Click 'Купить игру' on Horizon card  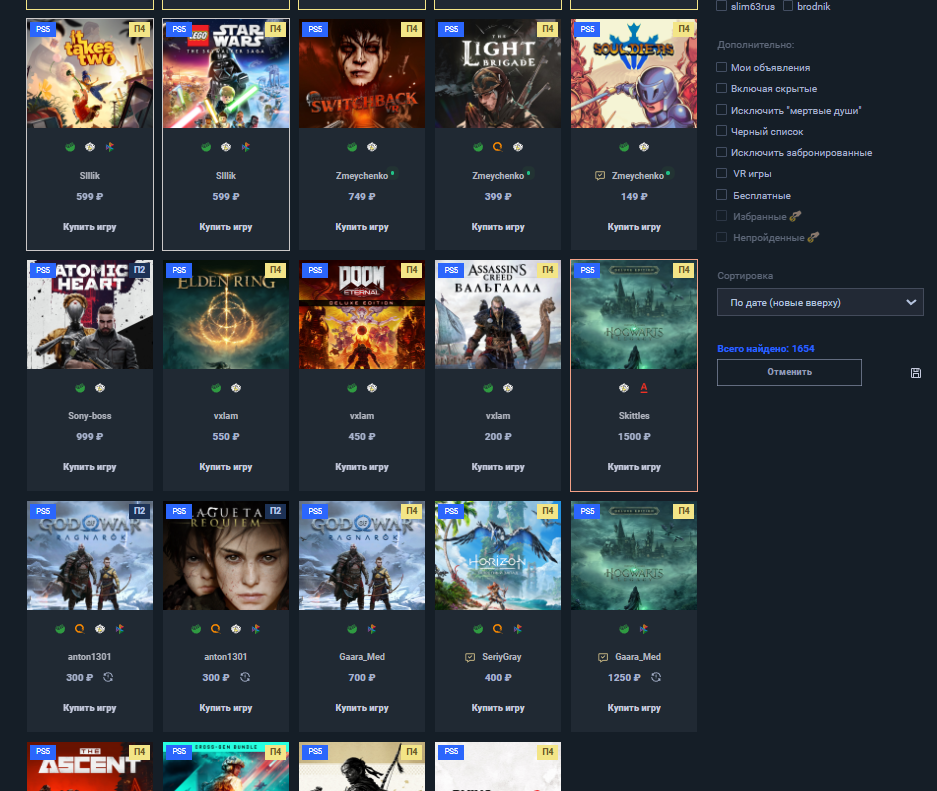(498, 708)
